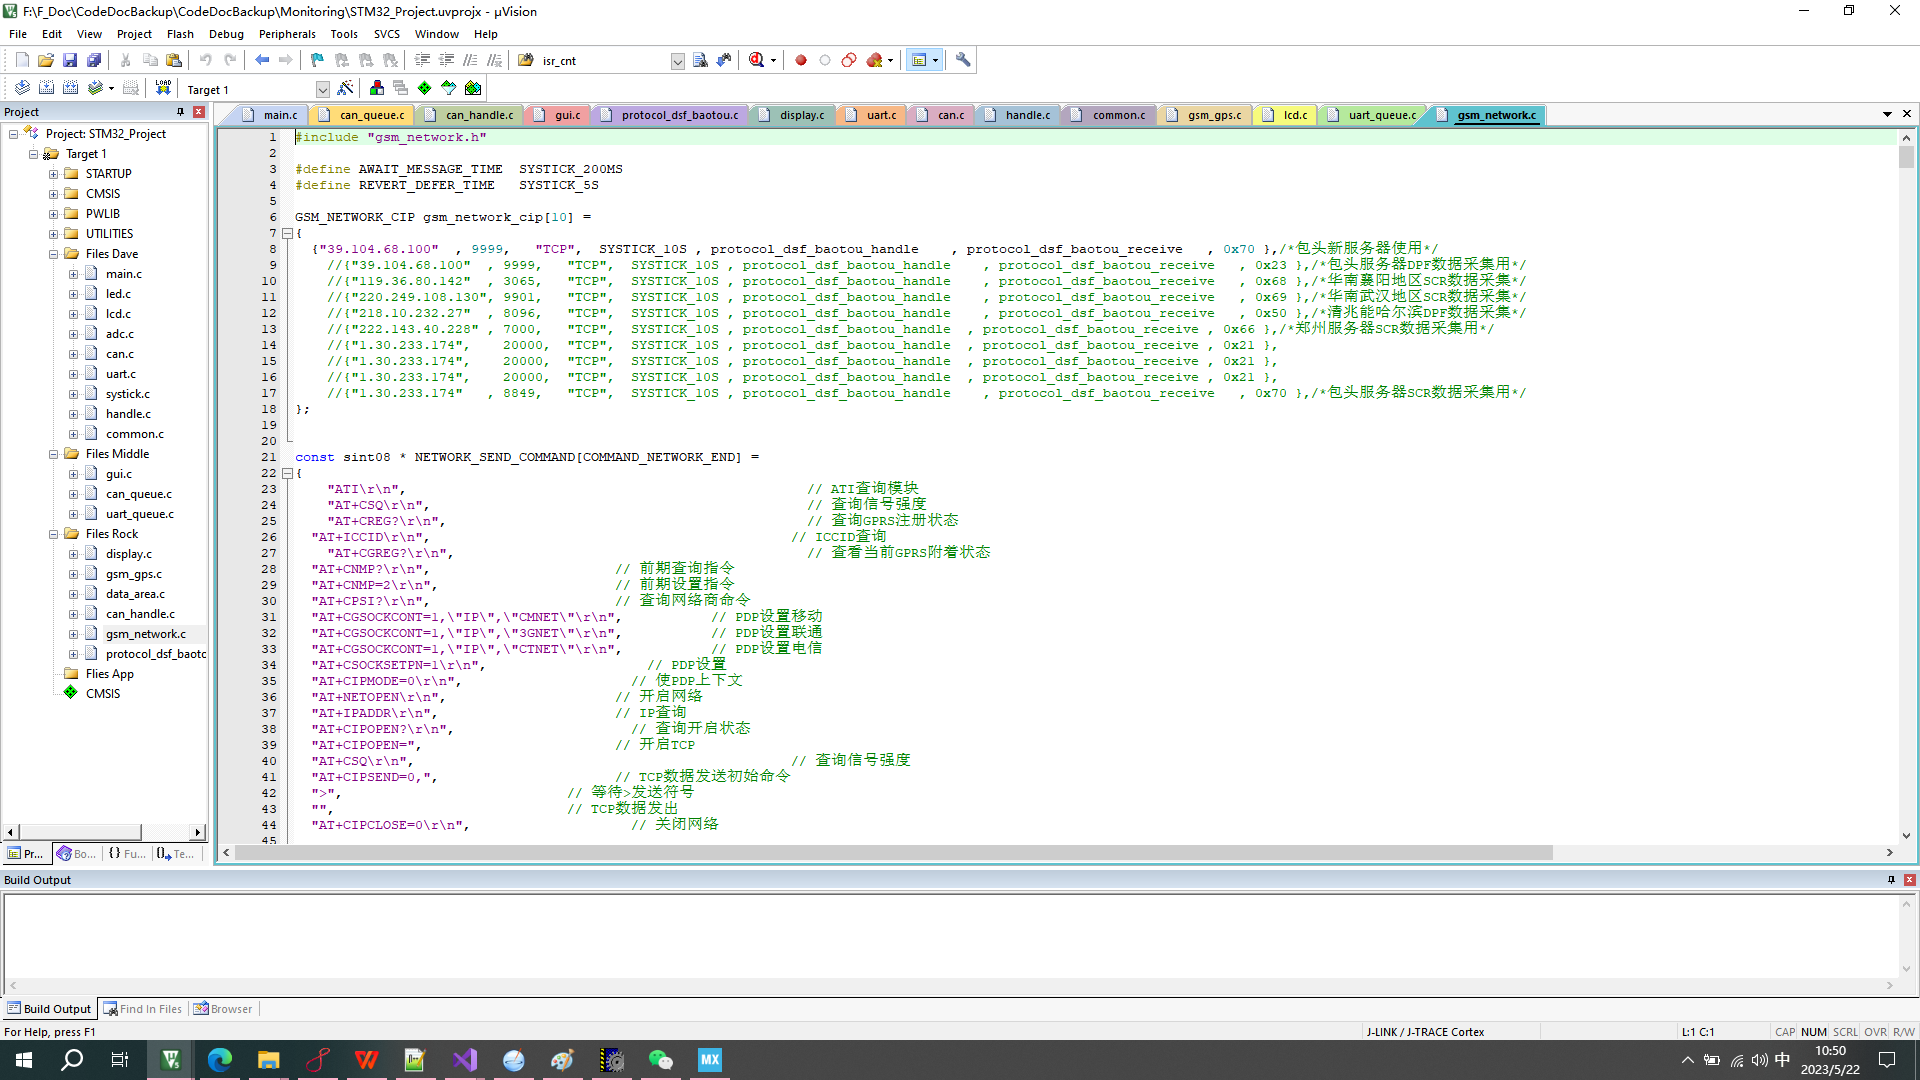This screenshot has height=1080, width=1920.
Task: Select systick.c in project tree
Action: 128,394
